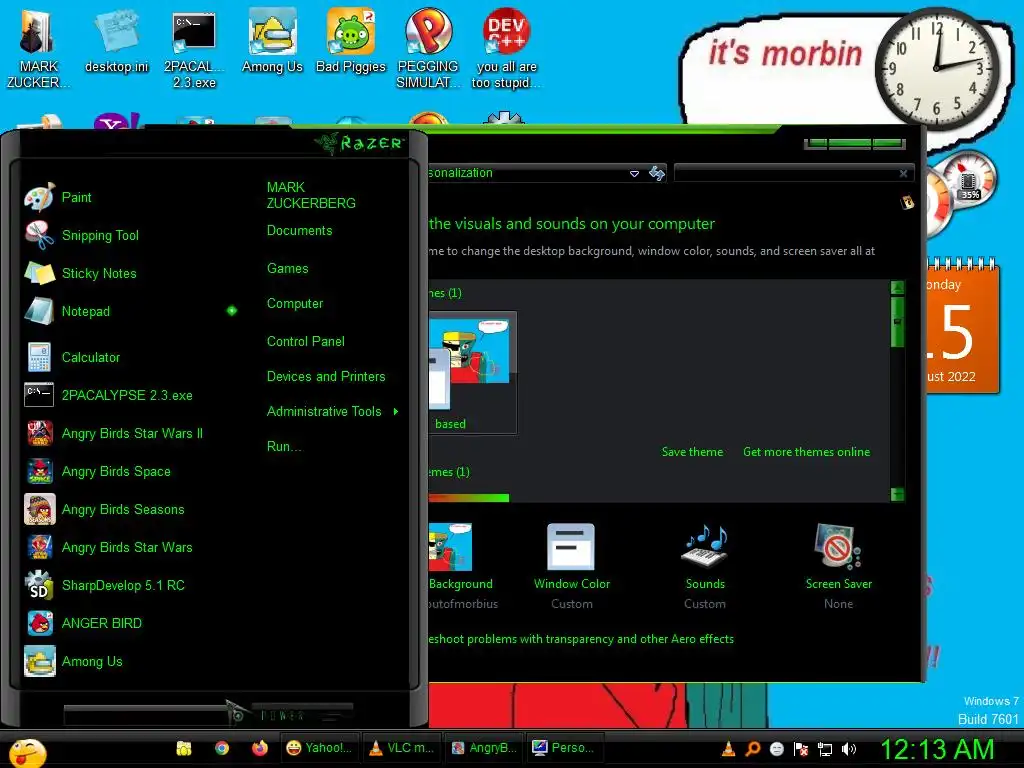
Task: Open Screen Saver settings
Action: pyautogui.click(x=839, y=566)
